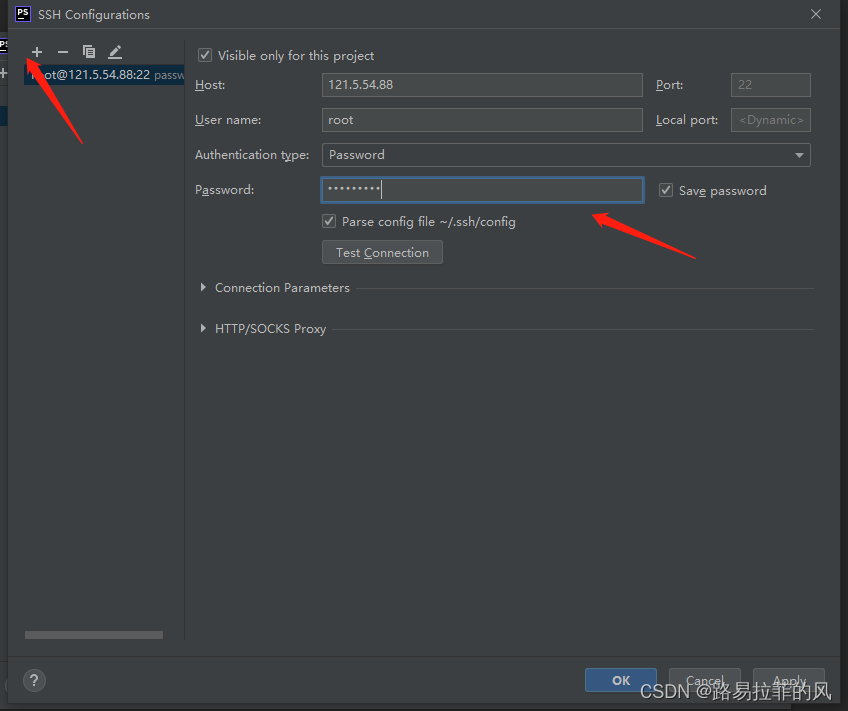This screenshot has width=848, height=711.
Task: Click the Local port Dynamic field
Action: coord(771,120)
